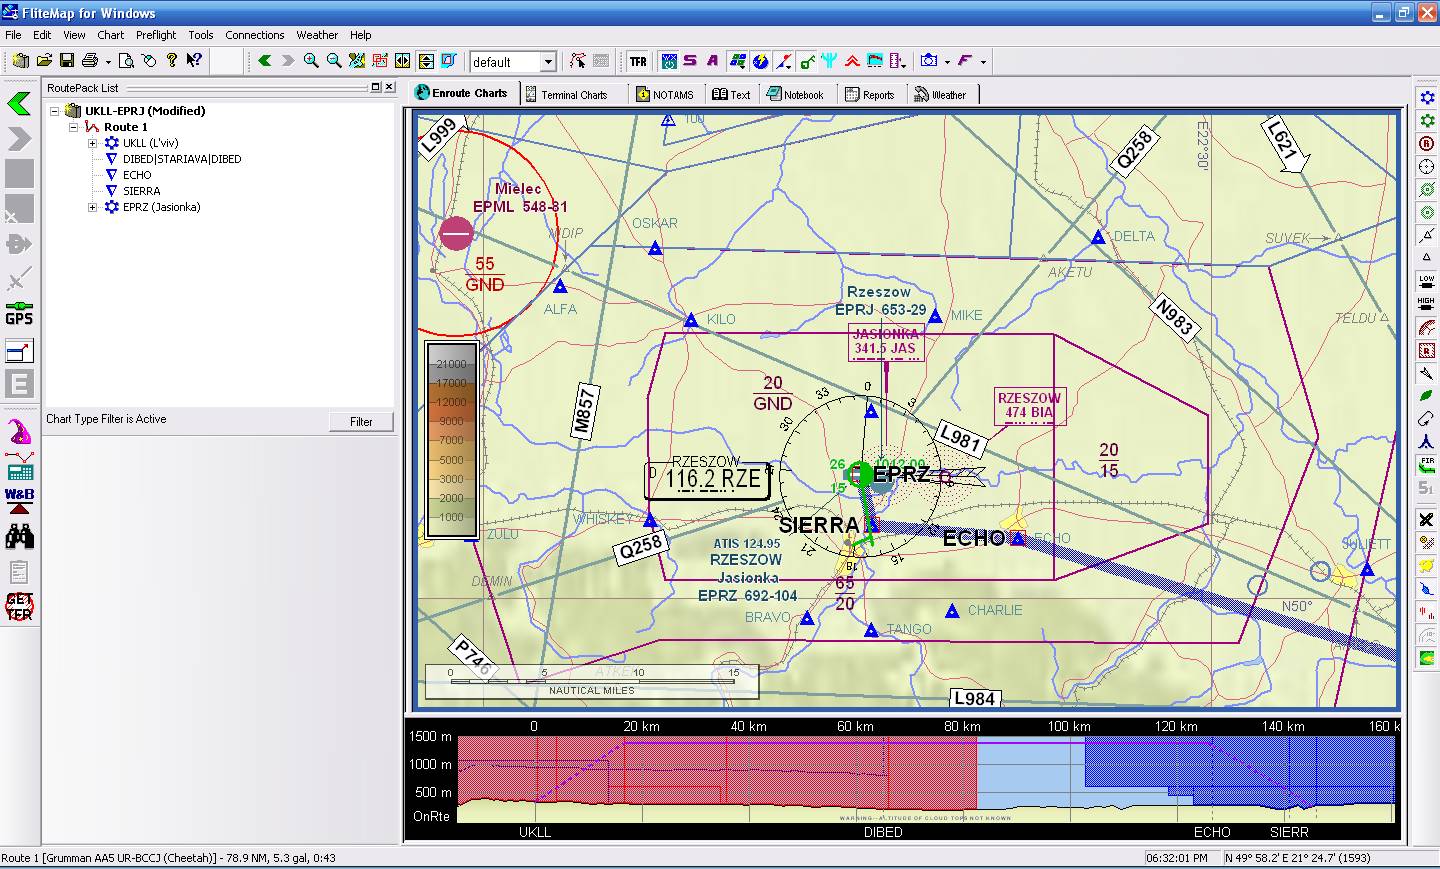Toggle the HIGH altitude airways button
Viewport: 1440px width, 869px height.
tap(1427, 302)
